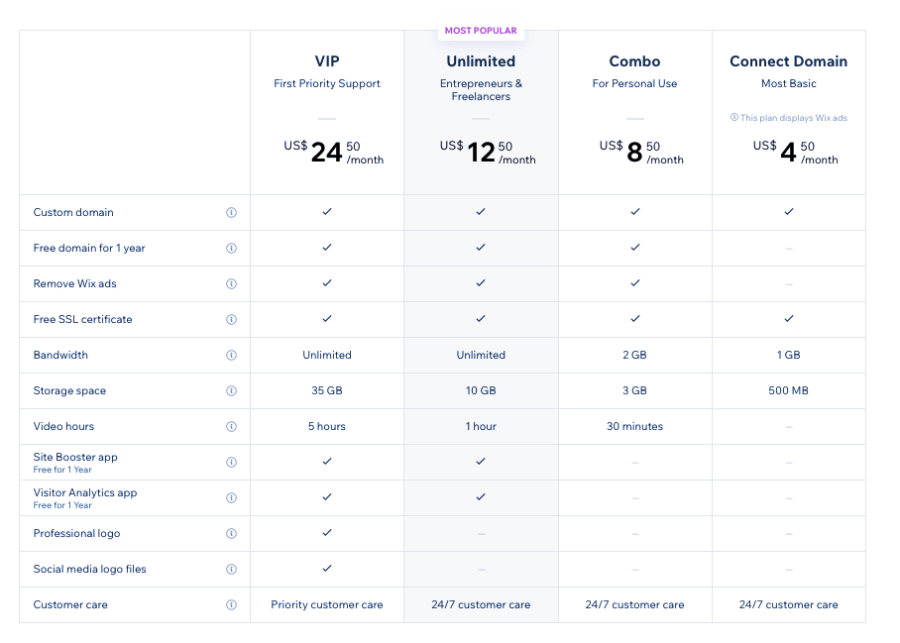Choose the Combo plan column header
Image resolution: width=900 pixels, height=643 pixels.
click(634, 61)
